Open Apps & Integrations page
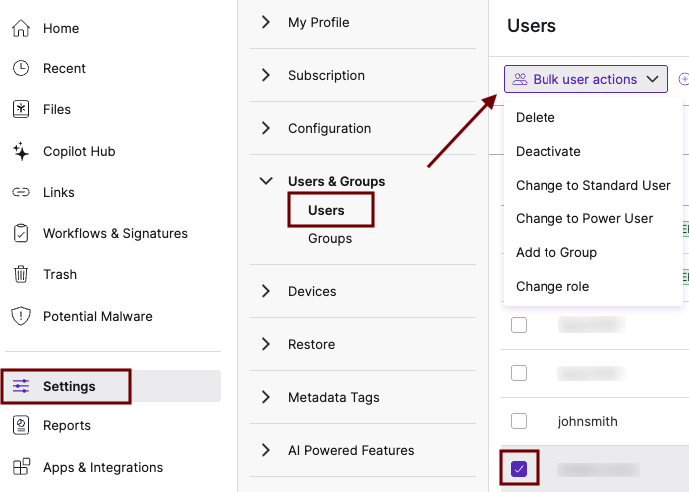The image size is (689, 492). click(x=103, y=467)
